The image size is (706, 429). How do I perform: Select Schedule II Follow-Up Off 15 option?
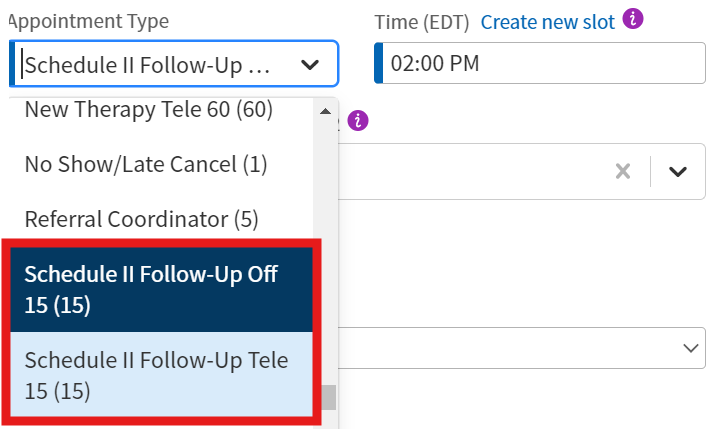pyautogui.click(x=151, y=288)
